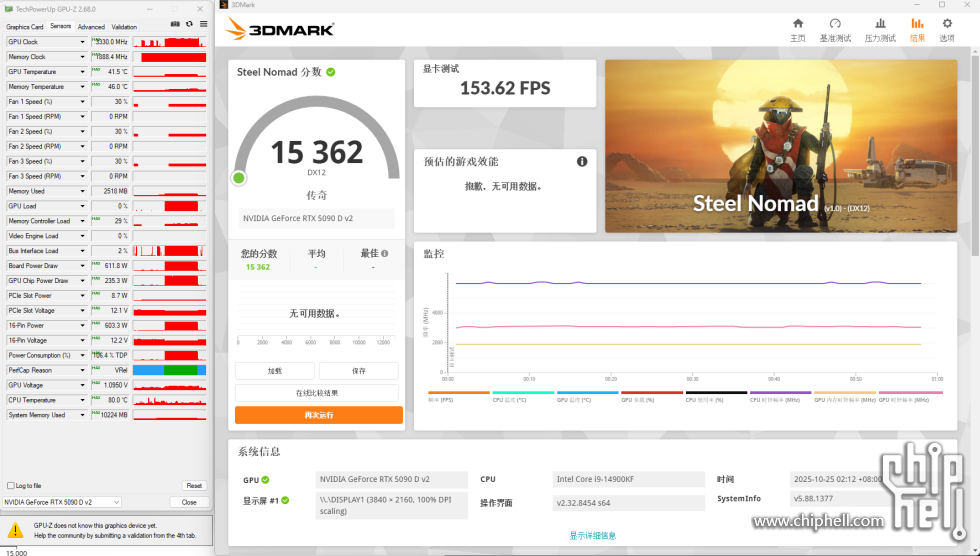Image resolution: width=980 pixels, height=556 pixels.
Task: Click the Steel Nomad benchmark thumbnail image
Action: [x=780, y=146]
